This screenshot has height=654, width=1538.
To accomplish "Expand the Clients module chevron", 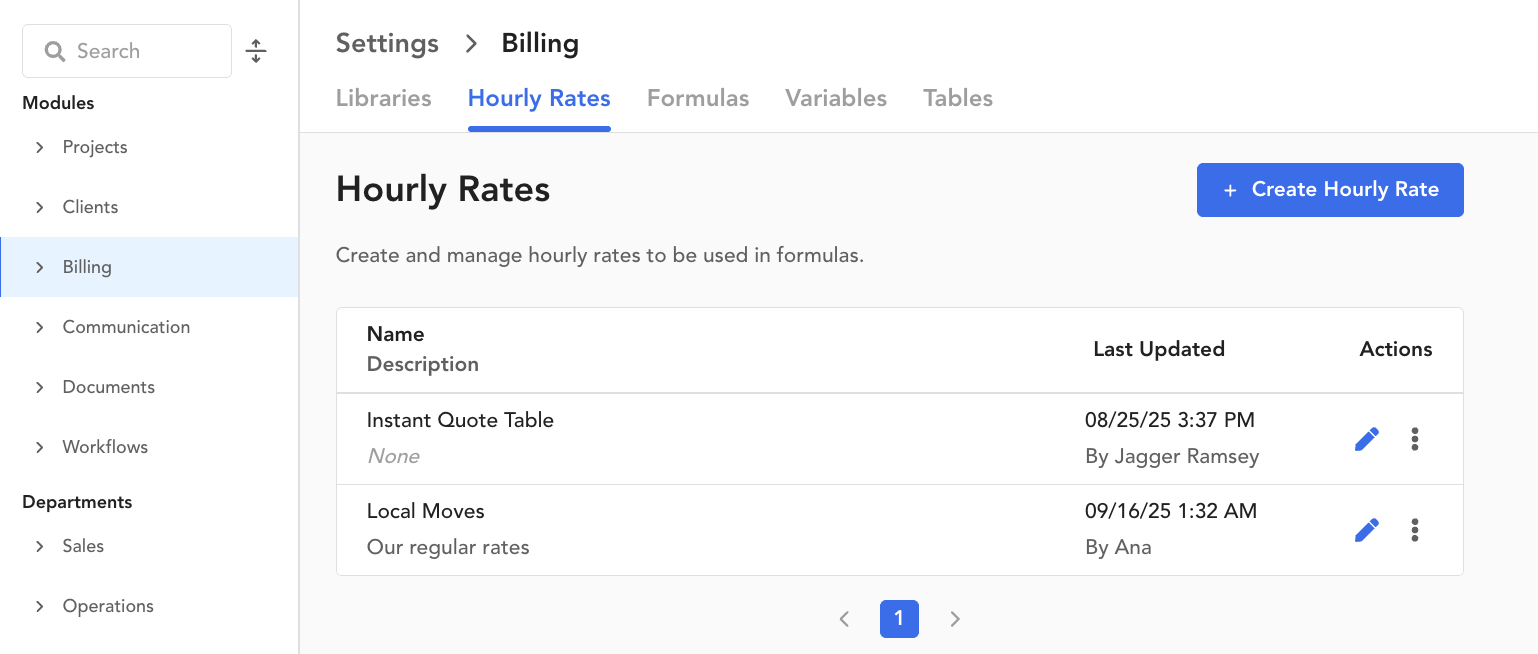I will pyautogui.click(x=40, y=207).
